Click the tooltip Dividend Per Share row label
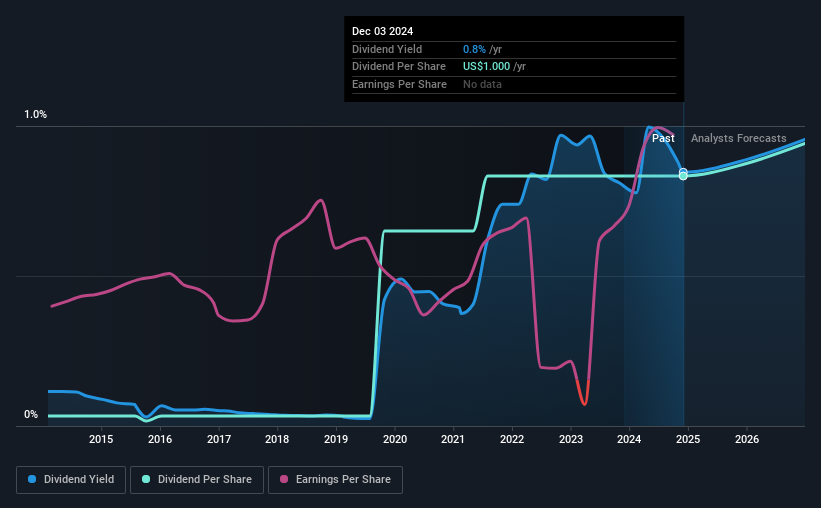821x508 pixels. pyautogui.click(x=398, y=67)
